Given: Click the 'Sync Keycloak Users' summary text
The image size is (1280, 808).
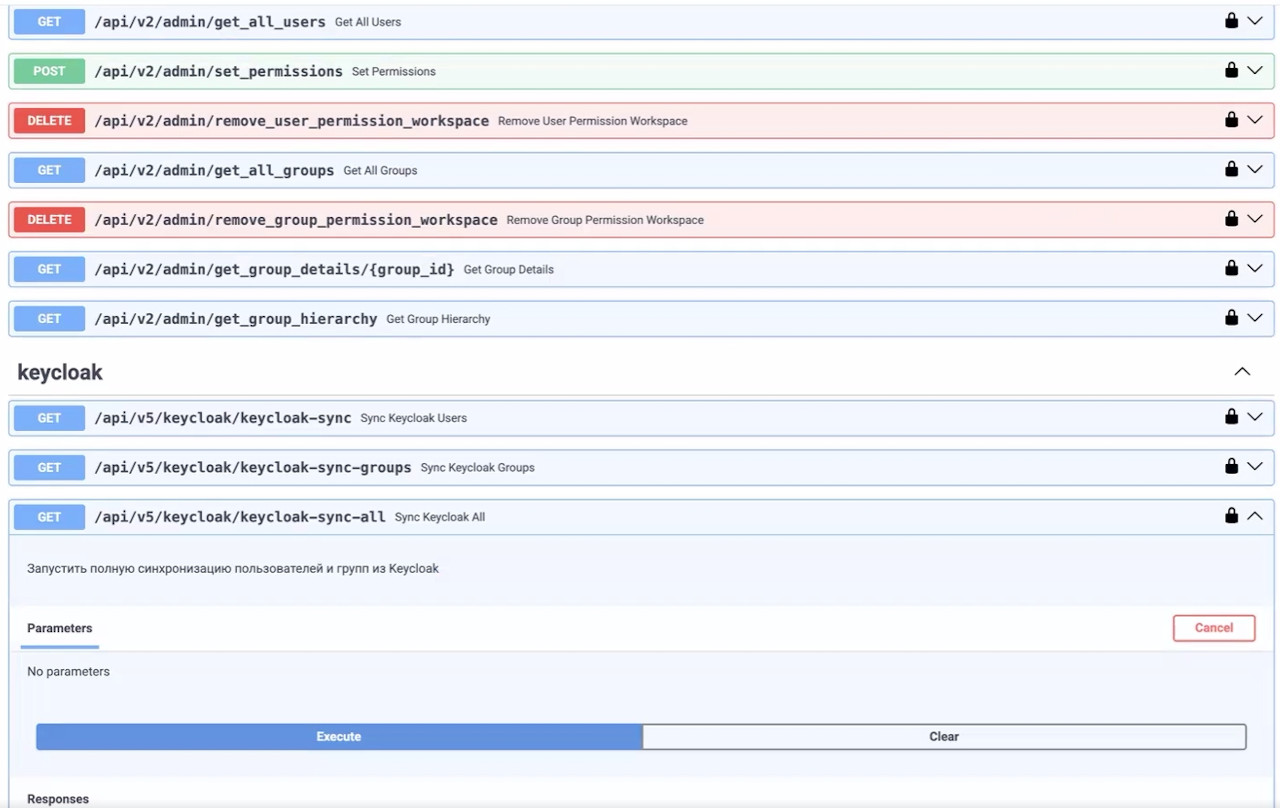Looking at the screenshot, I should click(414, 418).
